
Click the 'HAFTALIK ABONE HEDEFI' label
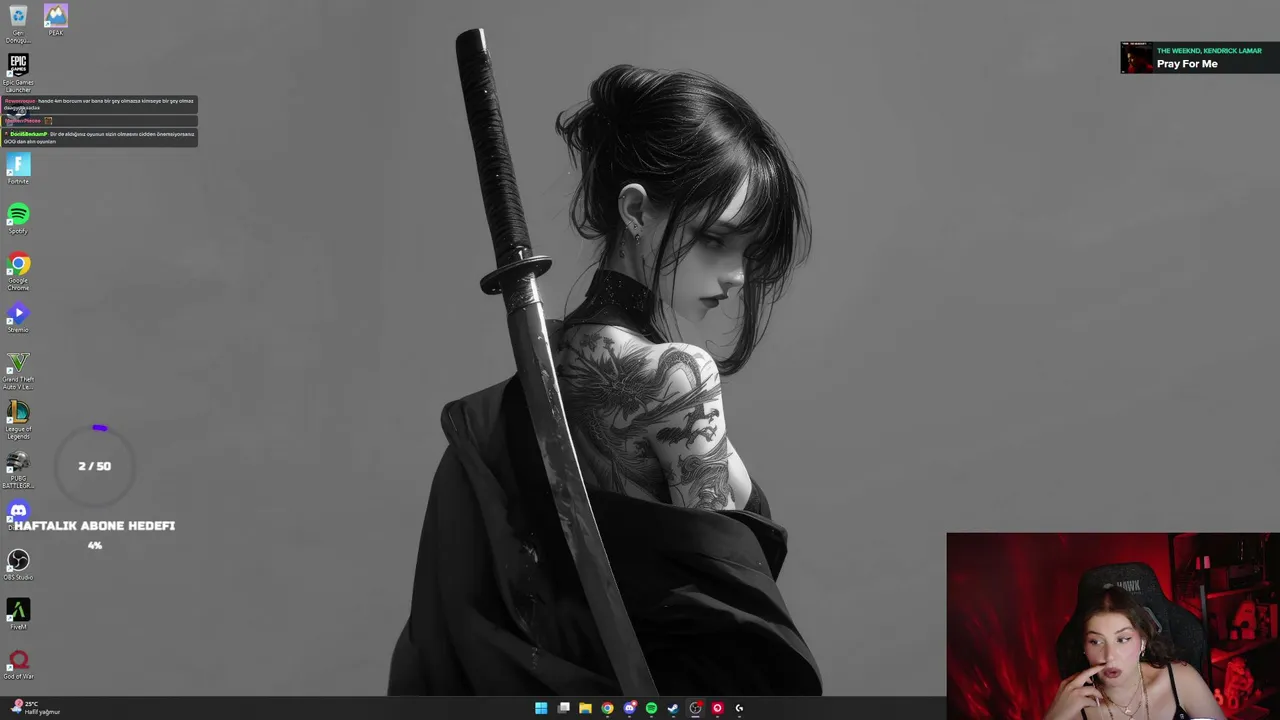click(x=94, y=526)
